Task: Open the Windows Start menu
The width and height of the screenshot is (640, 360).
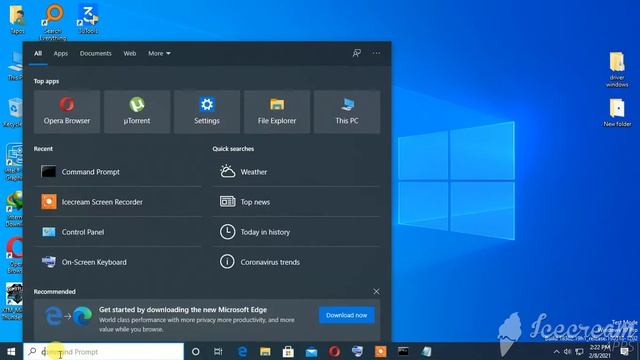Action: (11, 351)
